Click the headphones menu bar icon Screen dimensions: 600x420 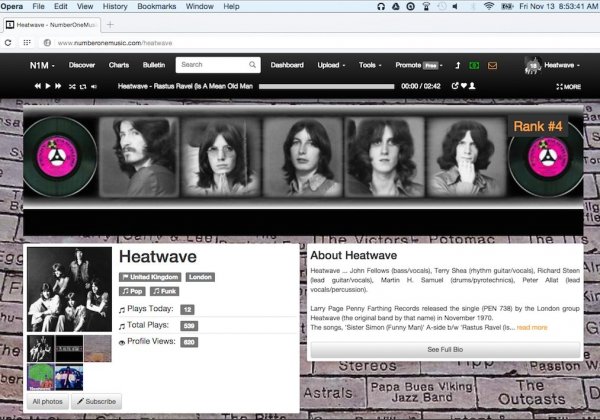pos(381,7)
